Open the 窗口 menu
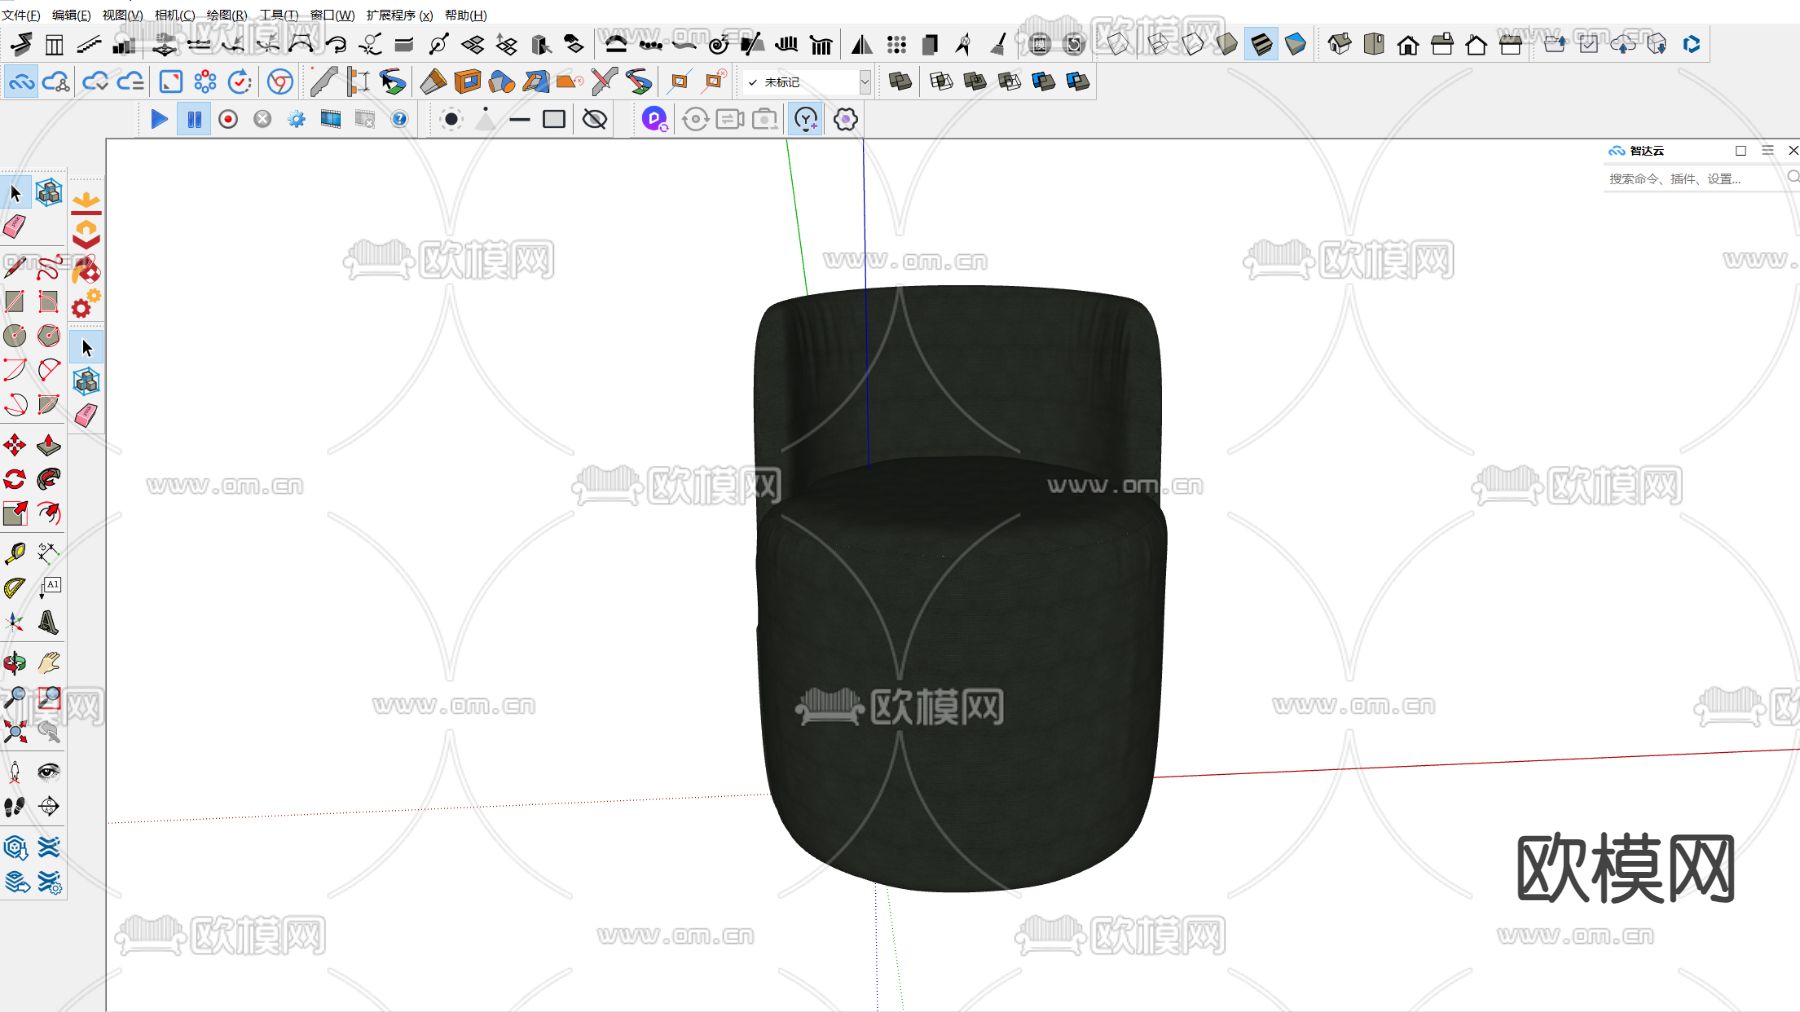The height and width of the screenshot is (1012, 1800). [x=335, y=16]
